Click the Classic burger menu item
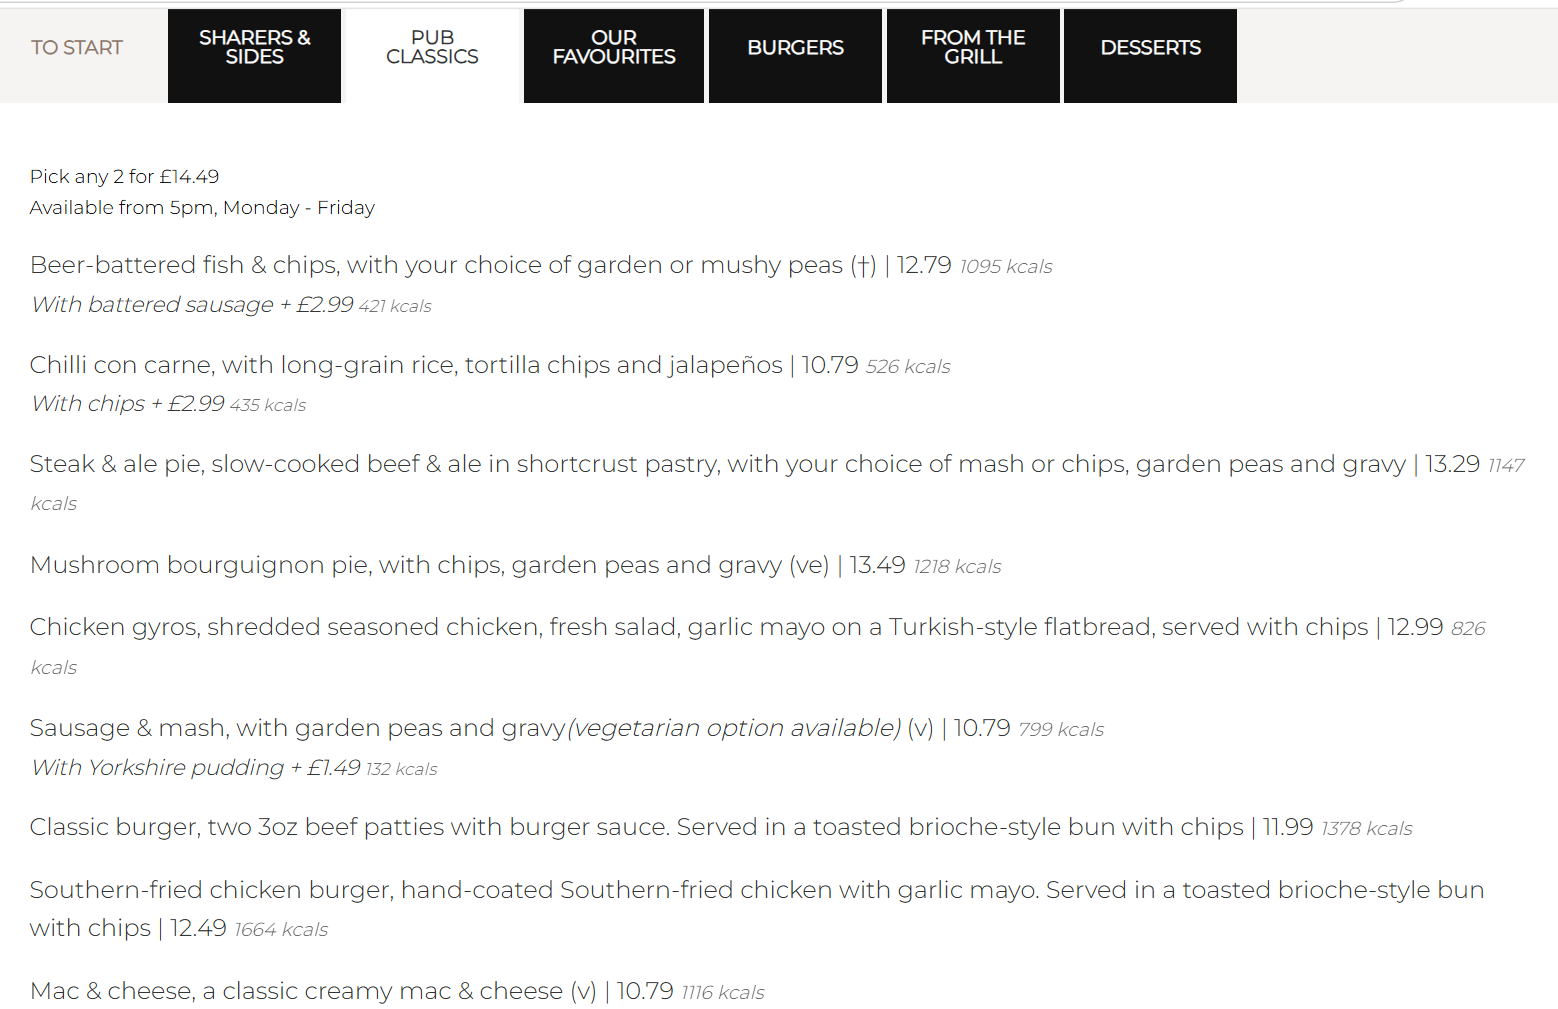Viewport: 1558px width, 1009px height. point(636,827)
